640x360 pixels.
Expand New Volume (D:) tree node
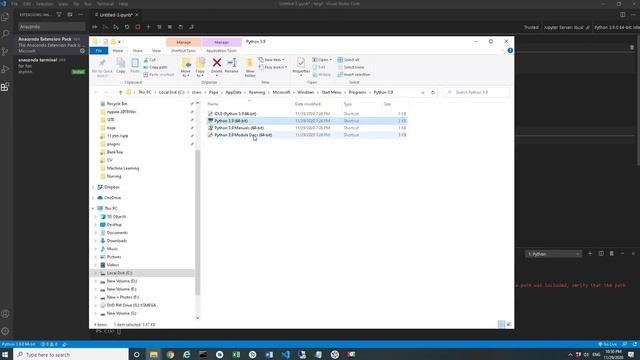click(x=96, y=281)
